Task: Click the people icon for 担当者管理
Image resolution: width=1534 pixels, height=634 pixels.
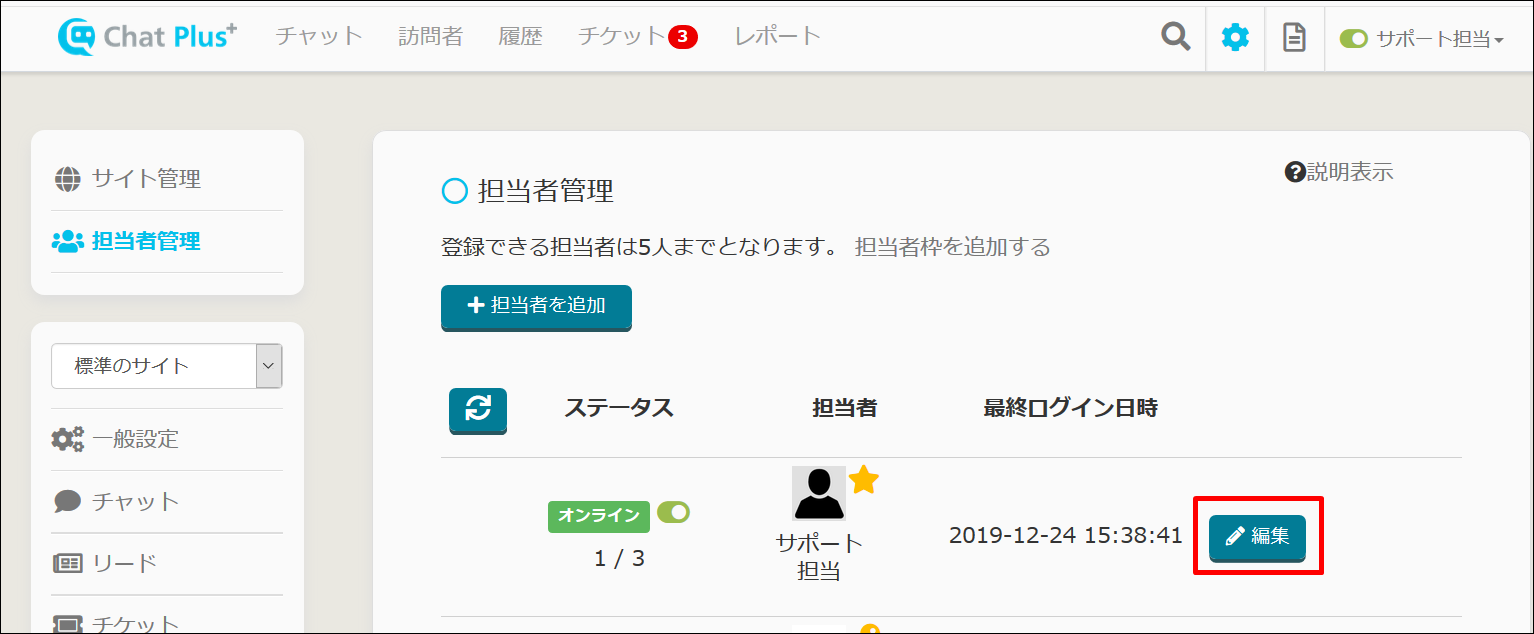Action: pos(67,241)
